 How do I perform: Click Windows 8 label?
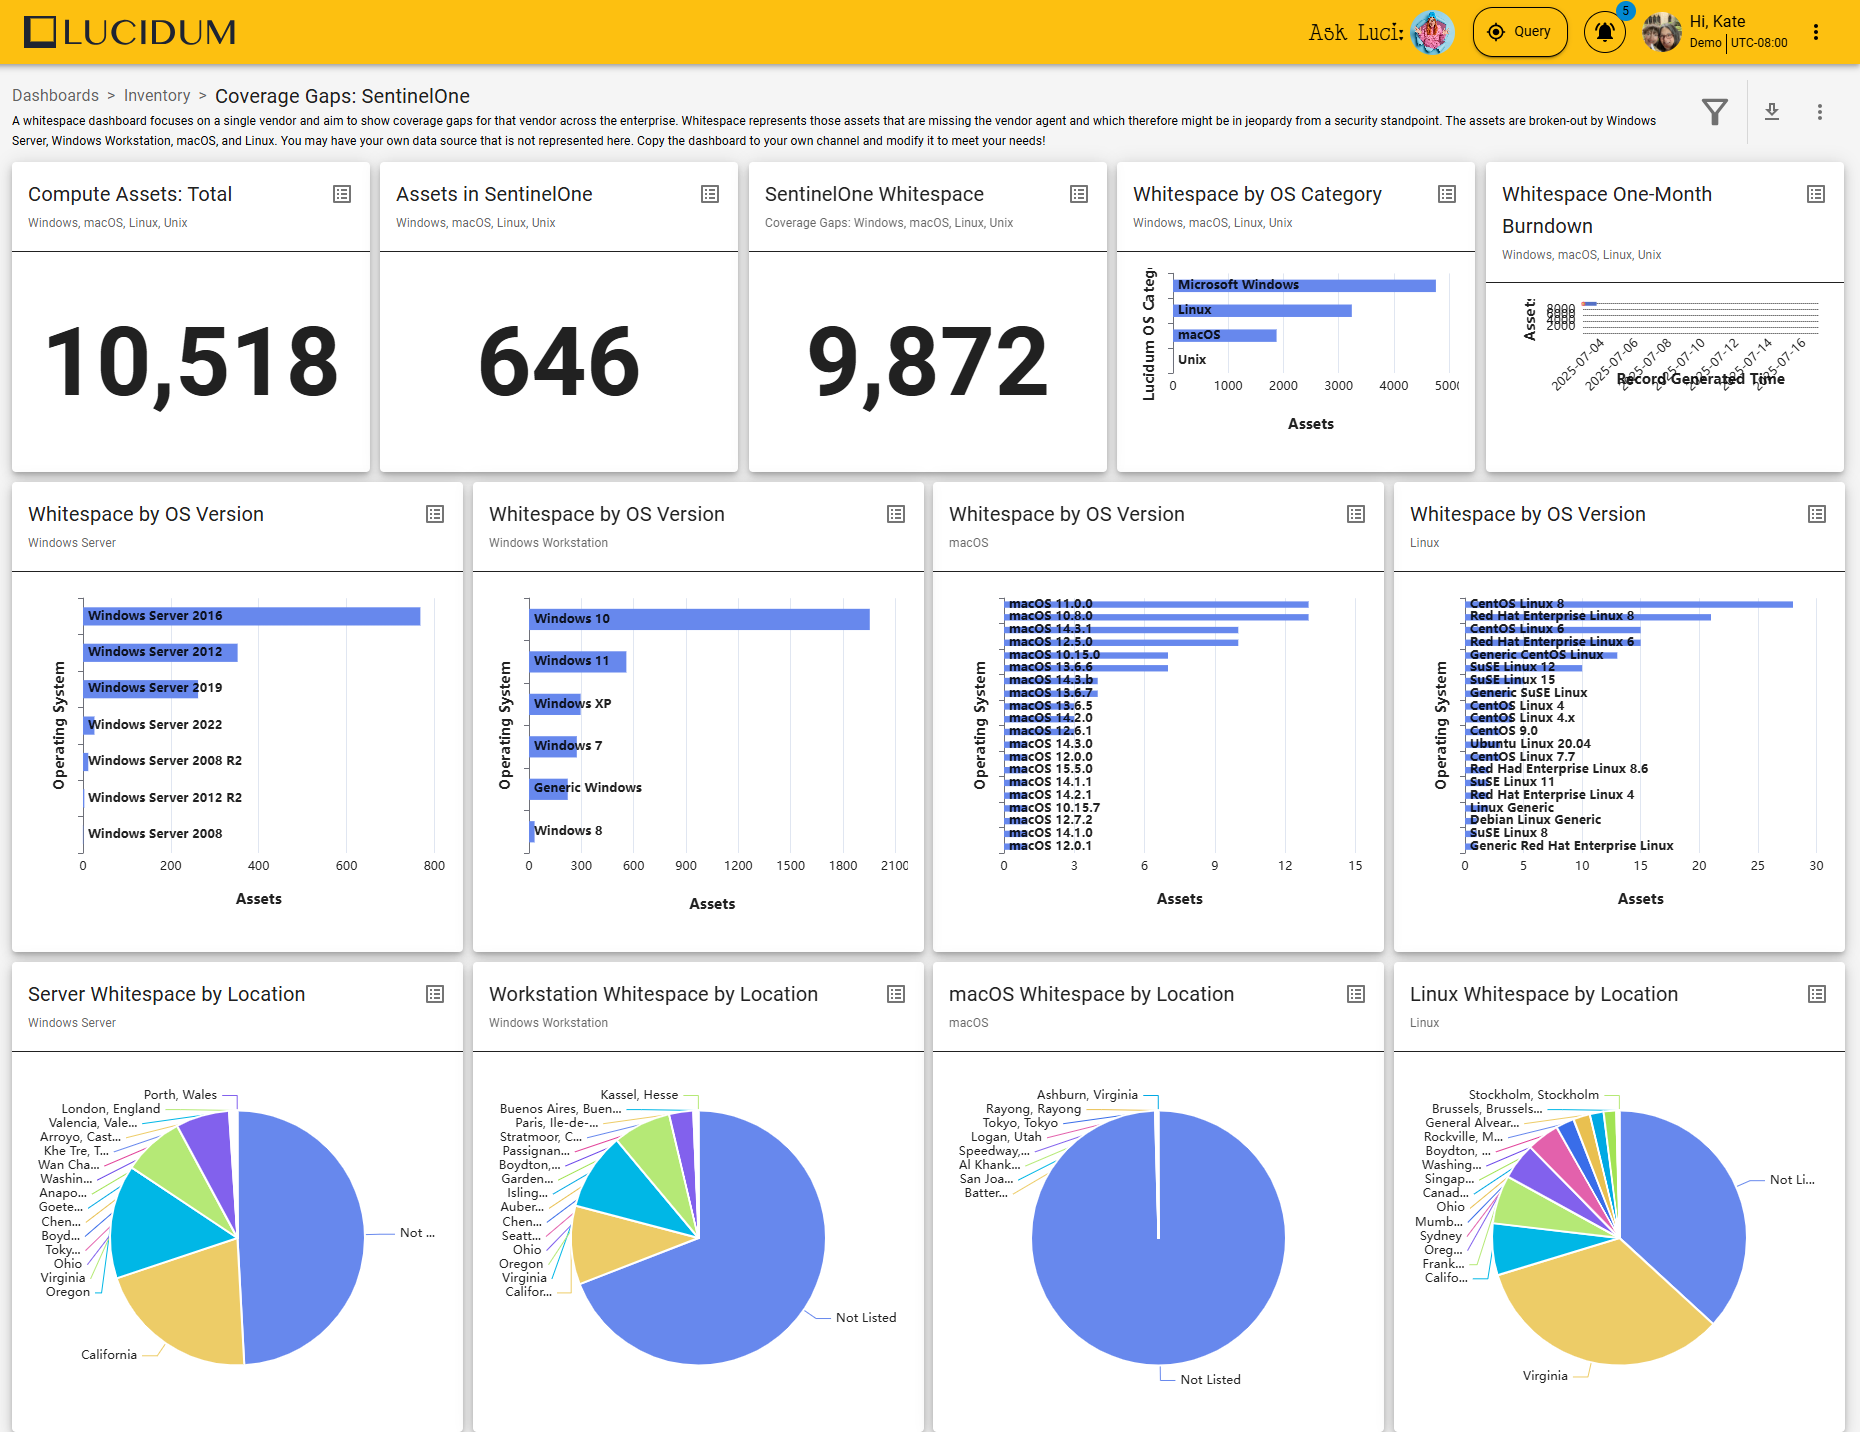[568, 831]
